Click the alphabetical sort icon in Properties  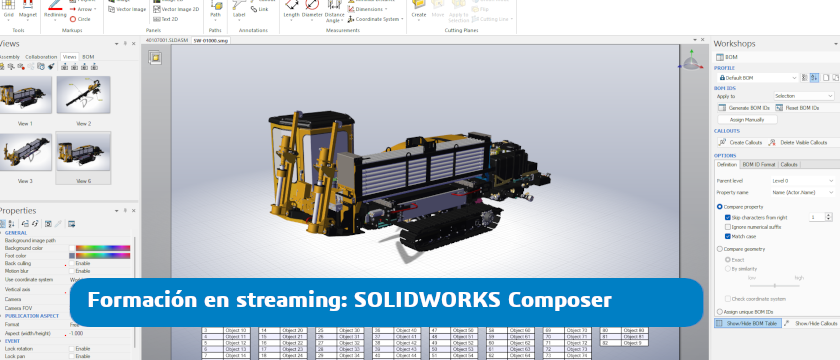click(11, 224)
